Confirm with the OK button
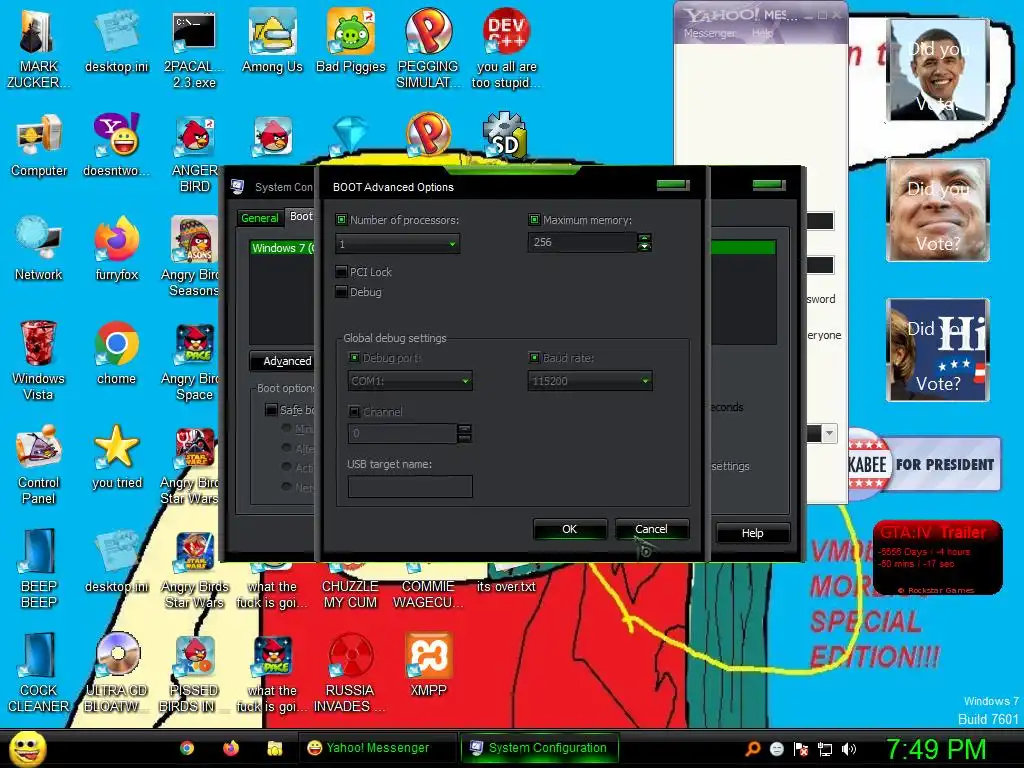This screenshot has width=1024, height=768. (x=569, y=529)
